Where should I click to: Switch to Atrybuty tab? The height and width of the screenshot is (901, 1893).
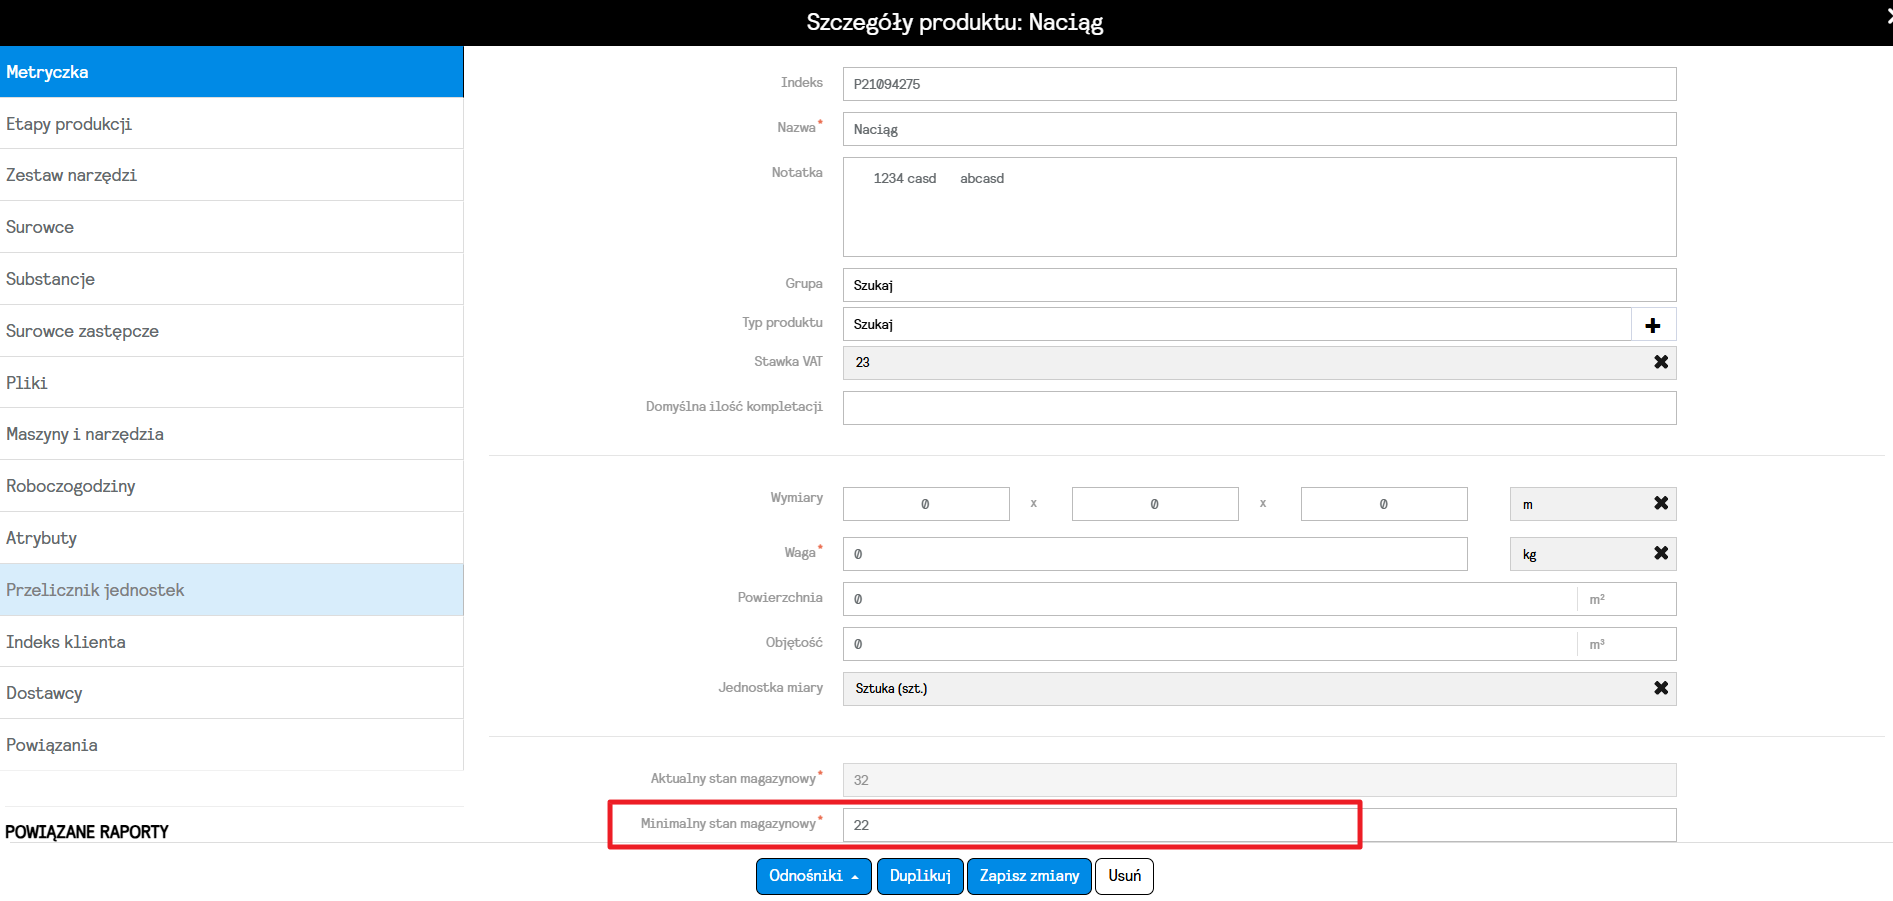[x=231, y=538]
